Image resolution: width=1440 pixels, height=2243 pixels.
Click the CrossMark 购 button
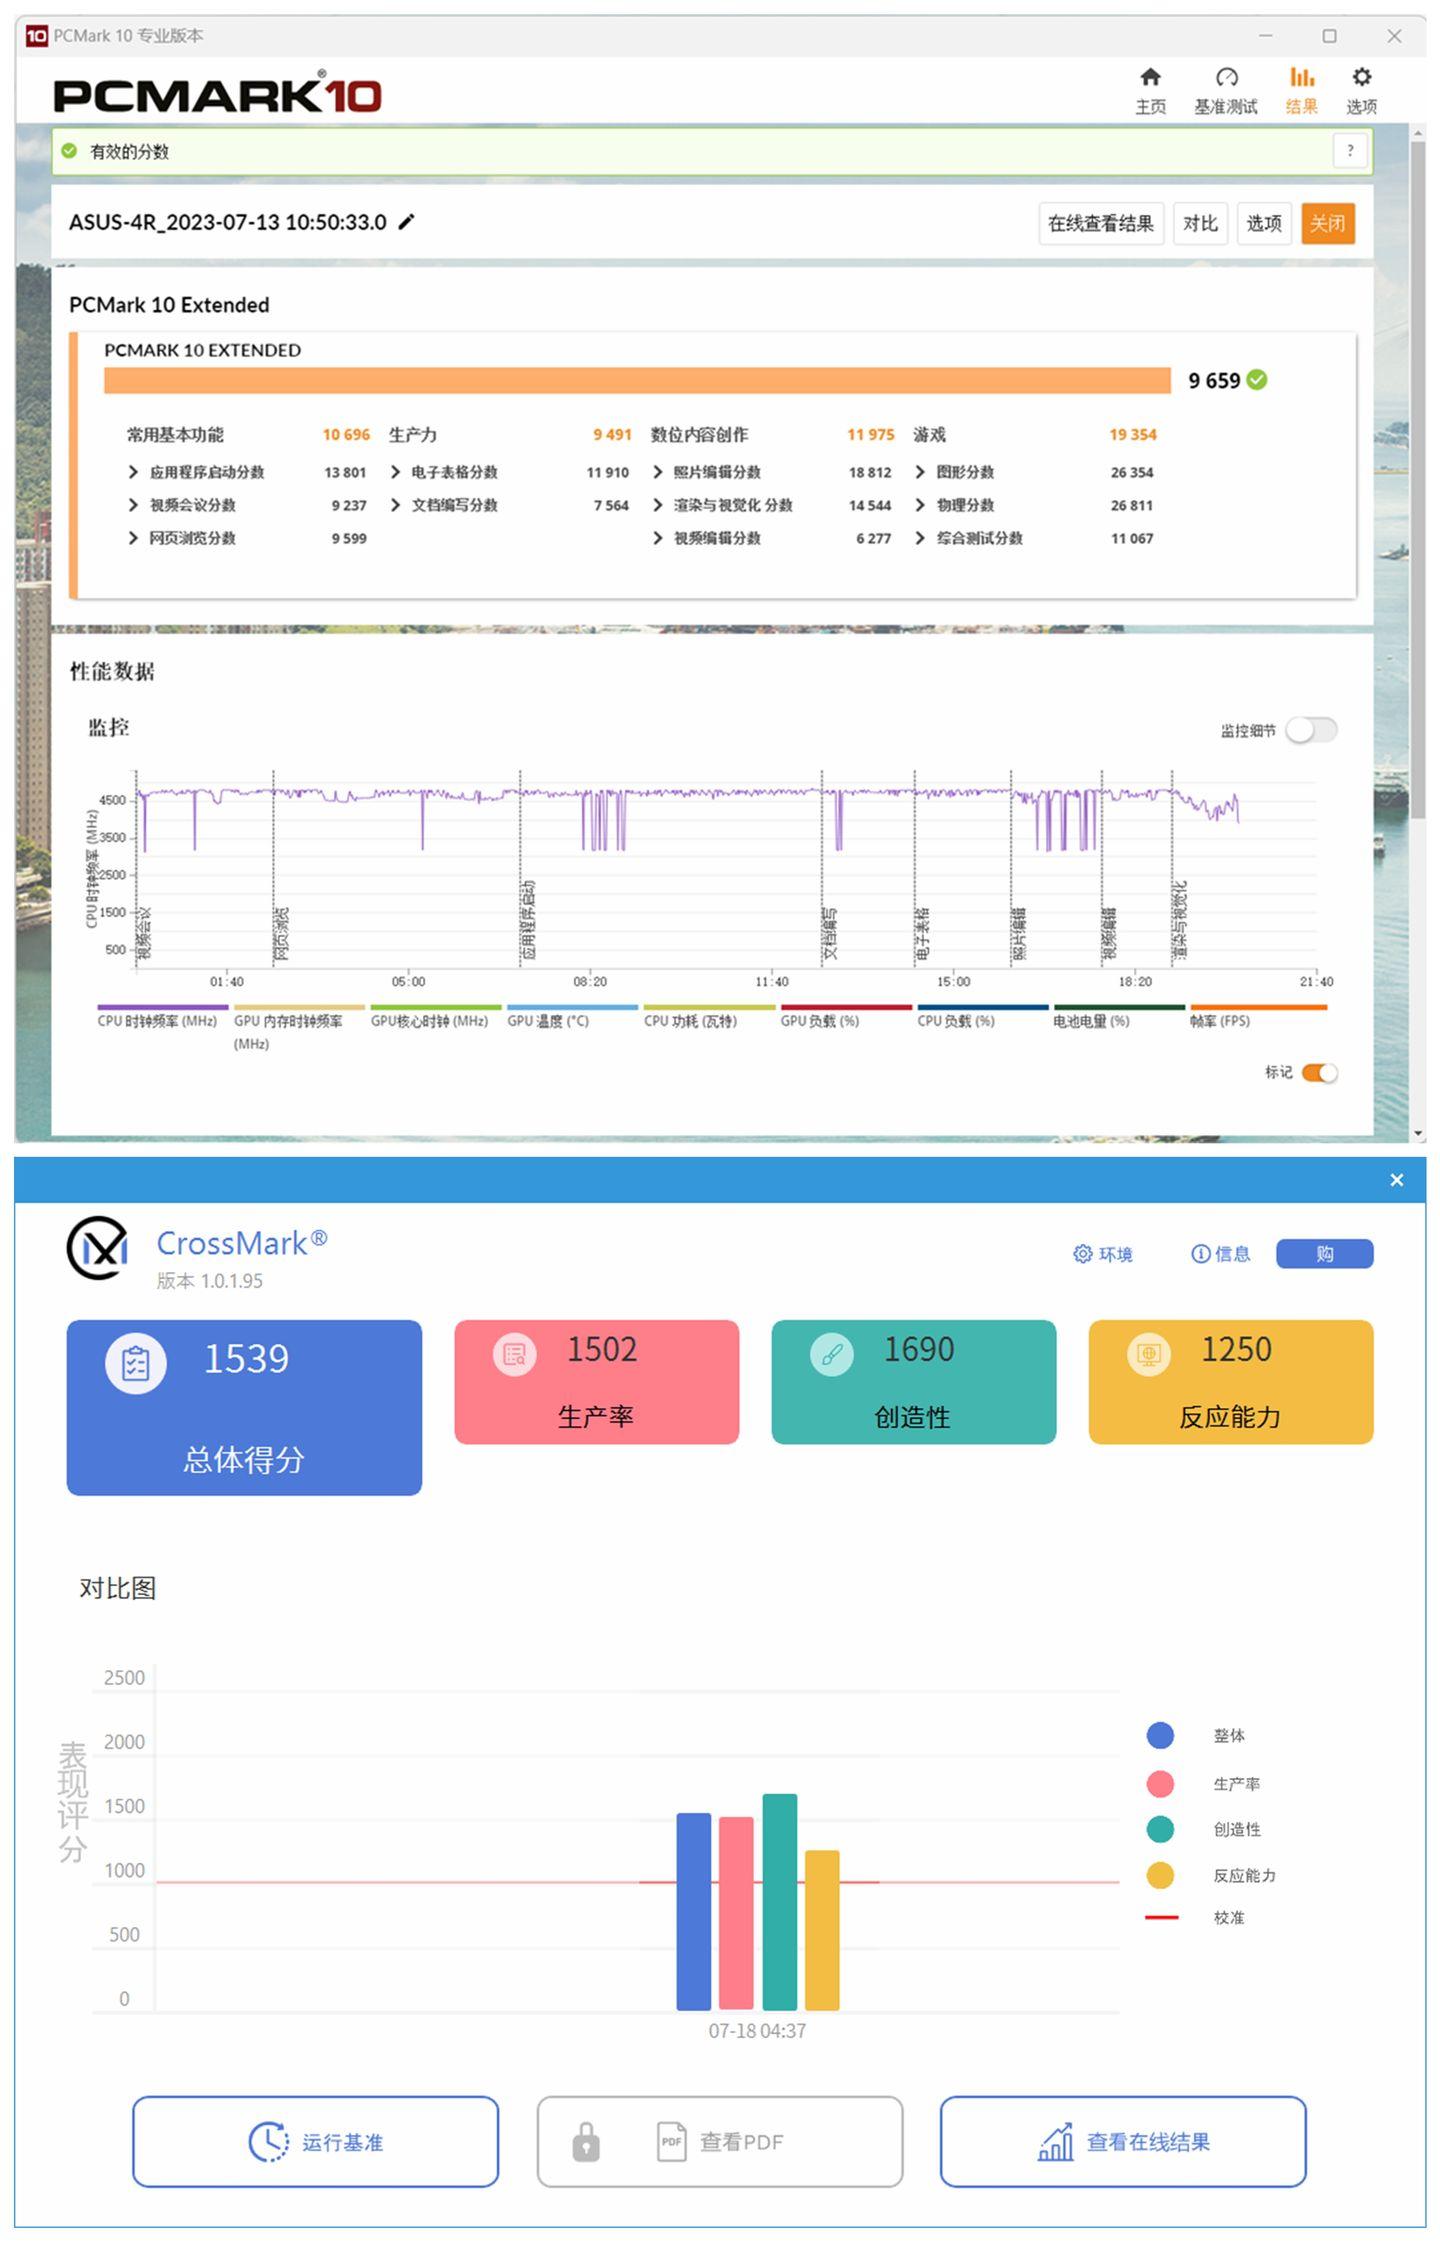click(1324, 1254)
